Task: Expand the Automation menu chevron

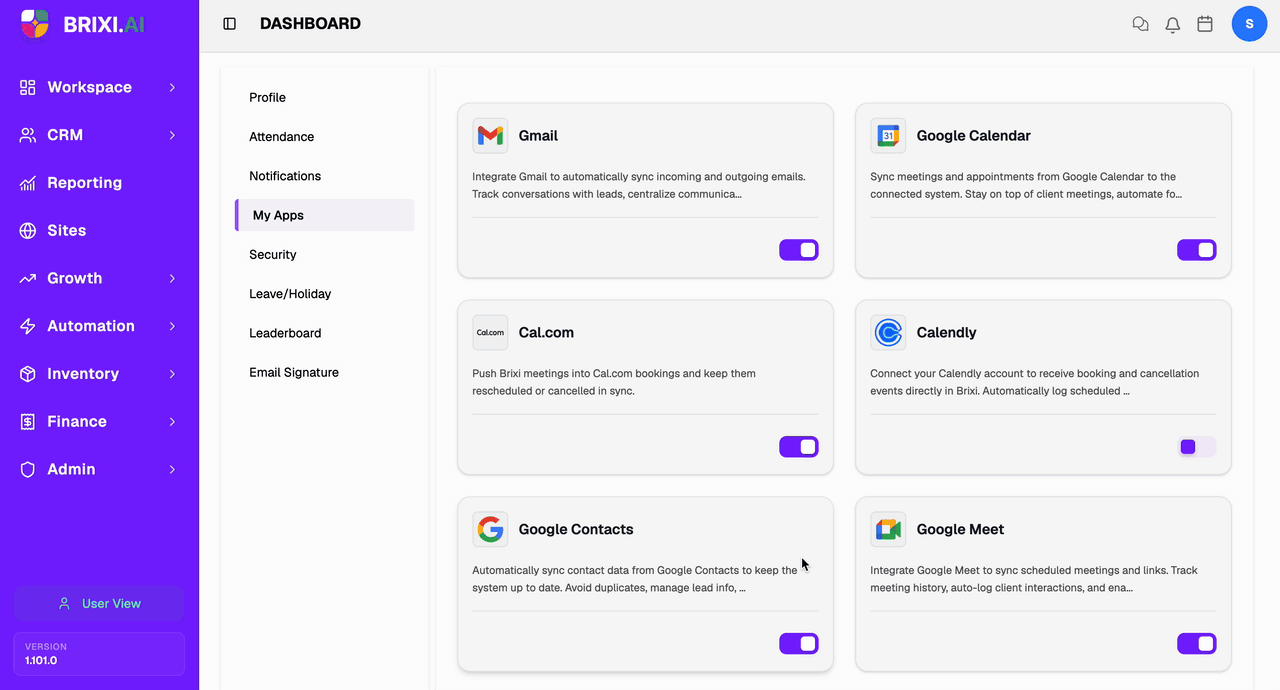Action: (x=172, y=326)
